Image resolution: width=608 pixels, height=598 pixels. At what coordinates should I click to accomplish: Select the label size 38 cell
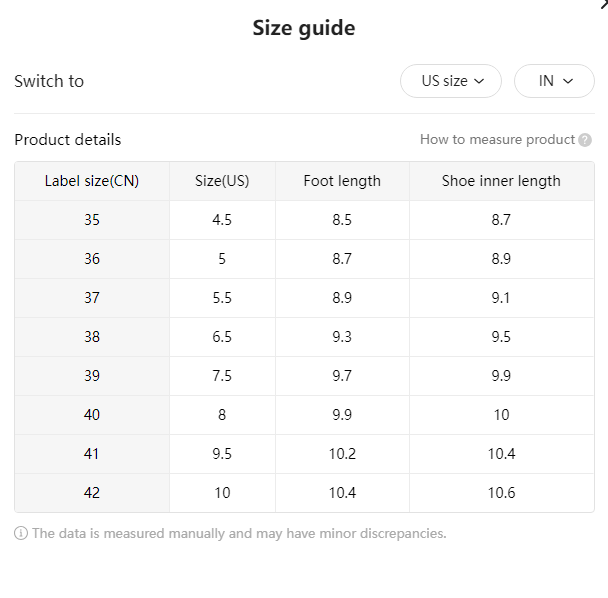click(92, 337)
